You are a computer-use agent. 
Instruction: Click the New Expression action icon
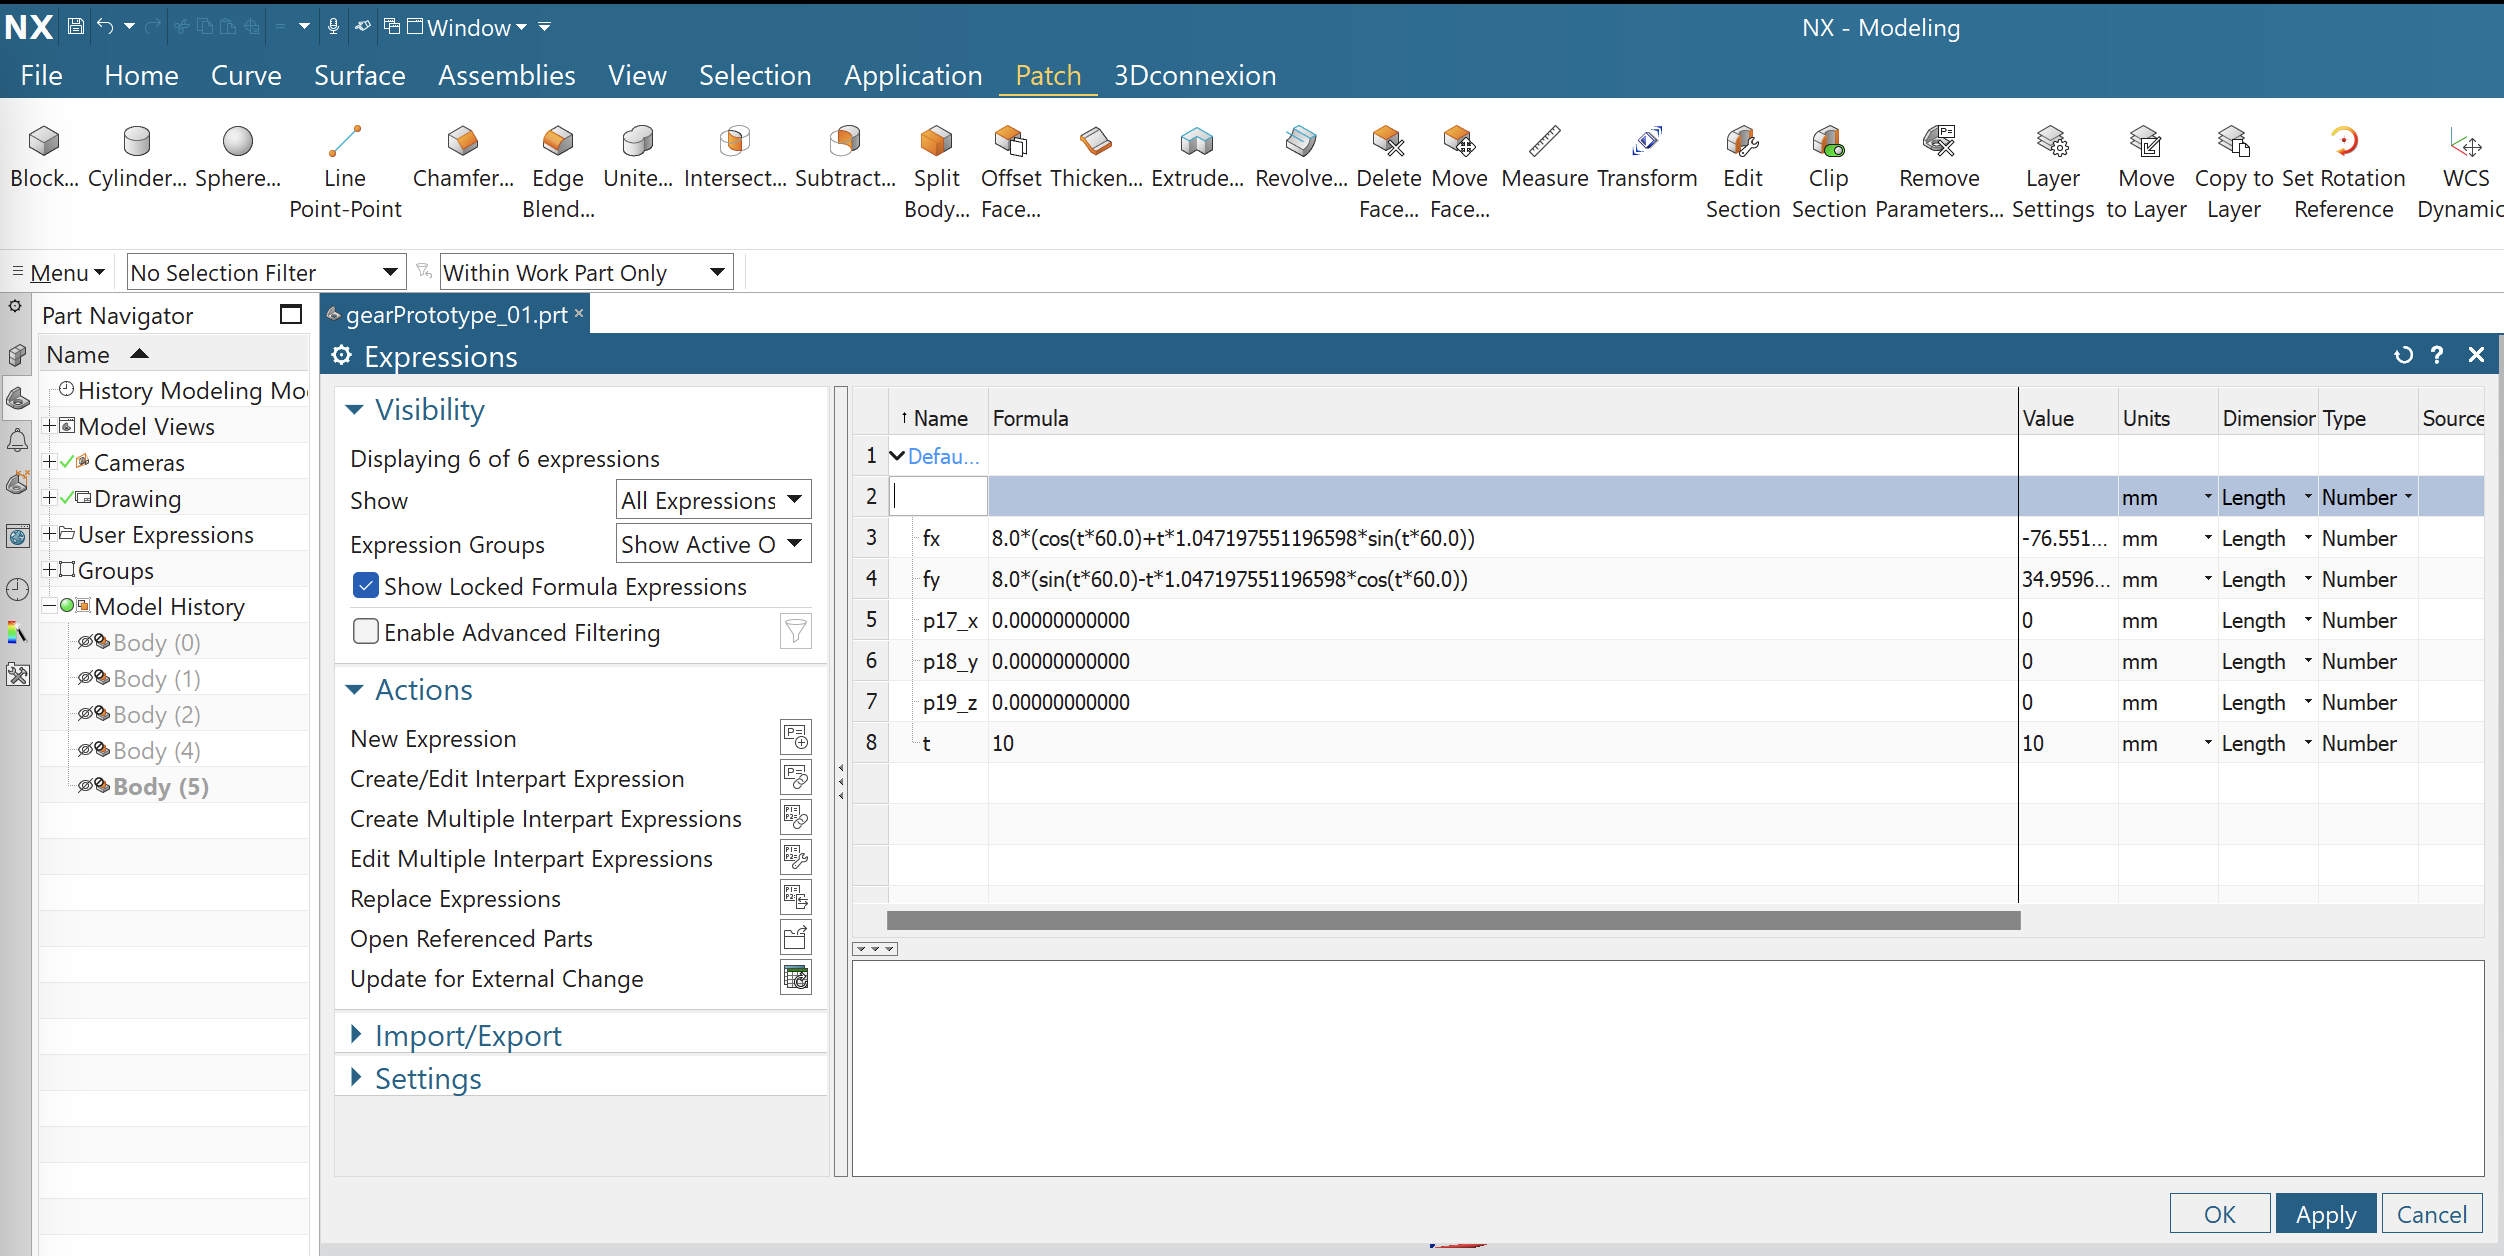click(795, 738)
